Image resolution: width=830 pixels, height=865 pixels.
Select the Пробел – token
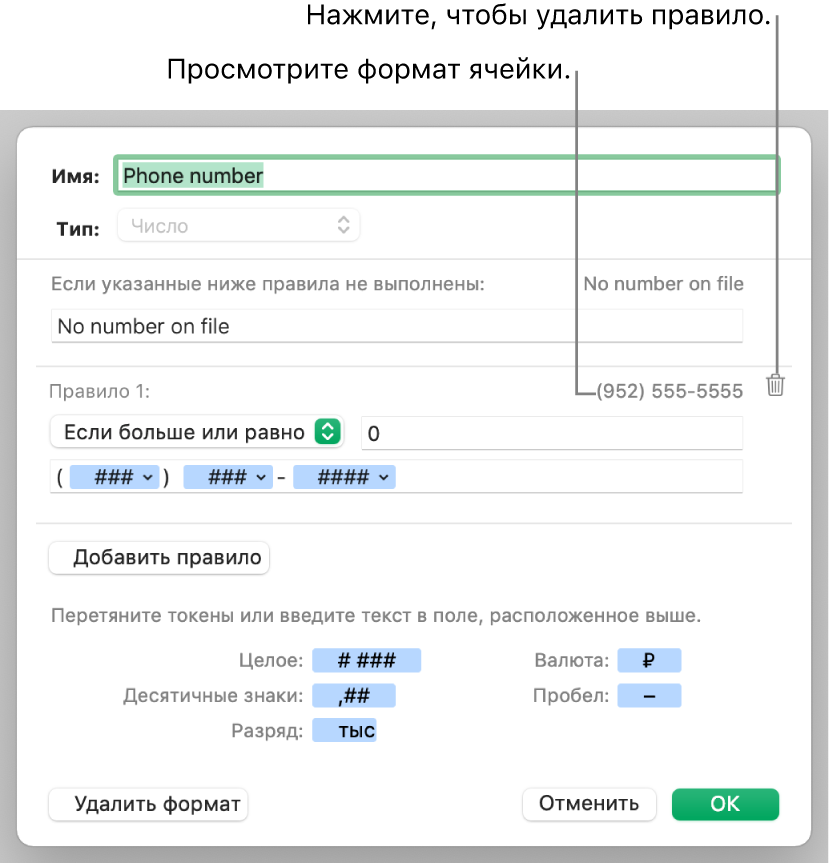point(649,696)
